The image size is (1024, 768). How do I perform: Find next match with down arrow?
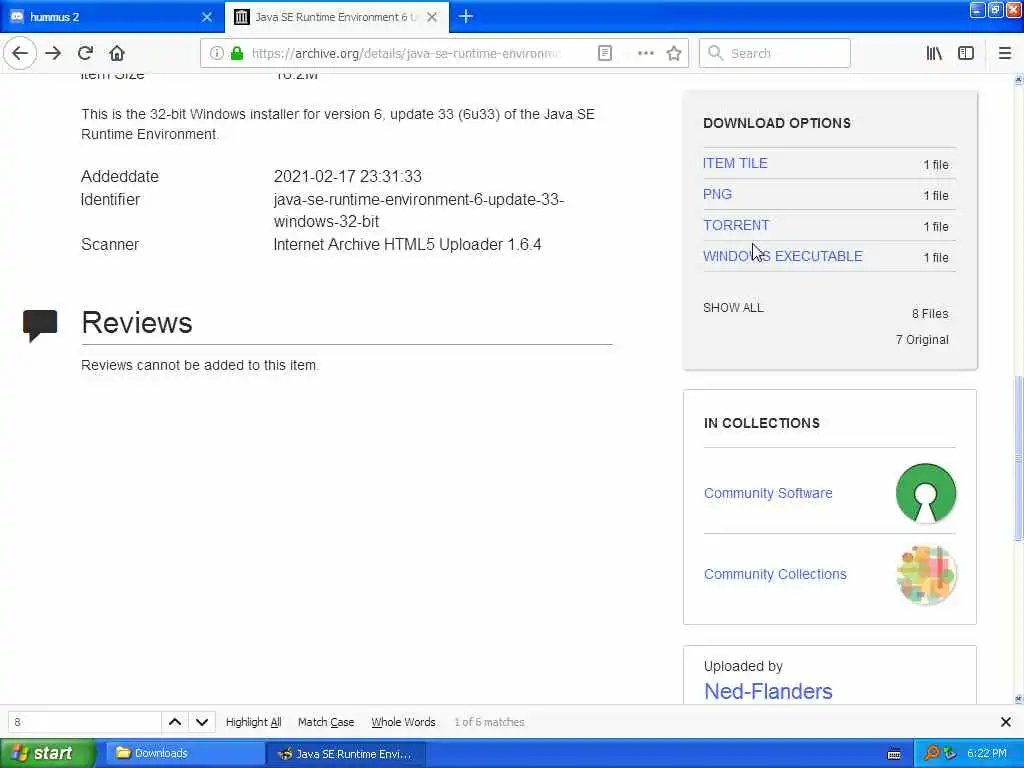202,722
